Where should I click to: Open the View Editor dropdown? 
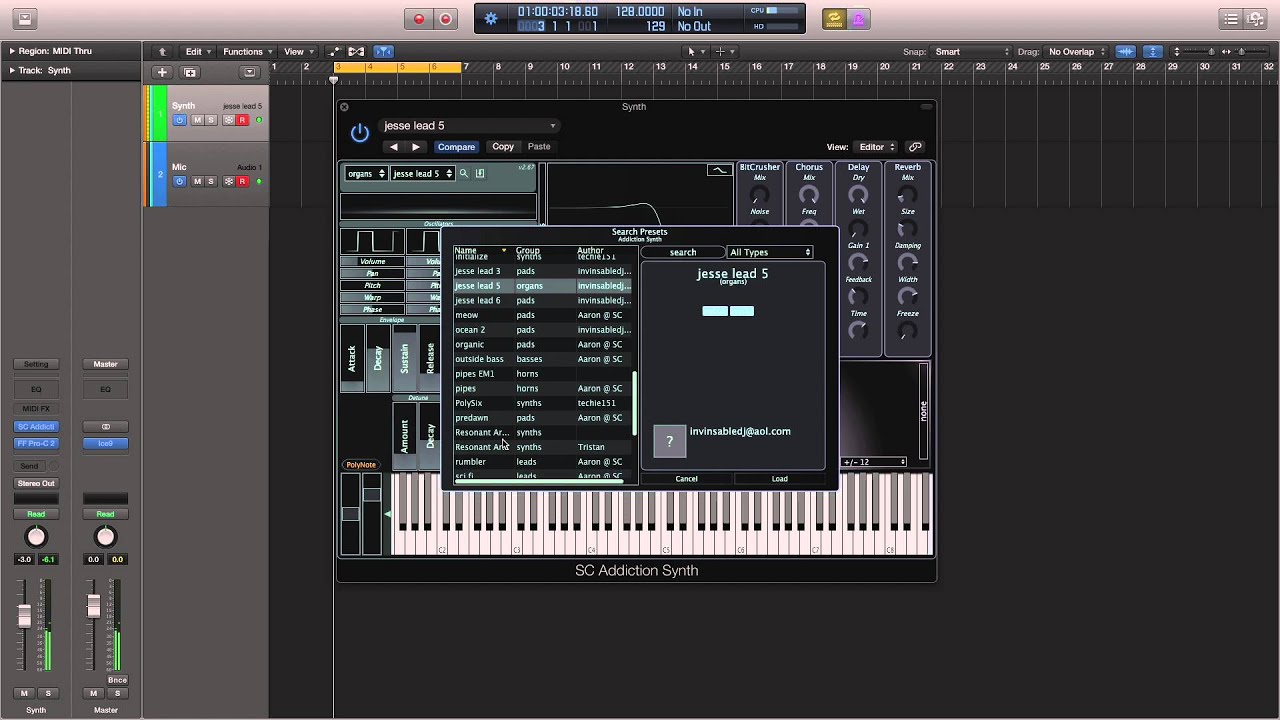point(877,147)
